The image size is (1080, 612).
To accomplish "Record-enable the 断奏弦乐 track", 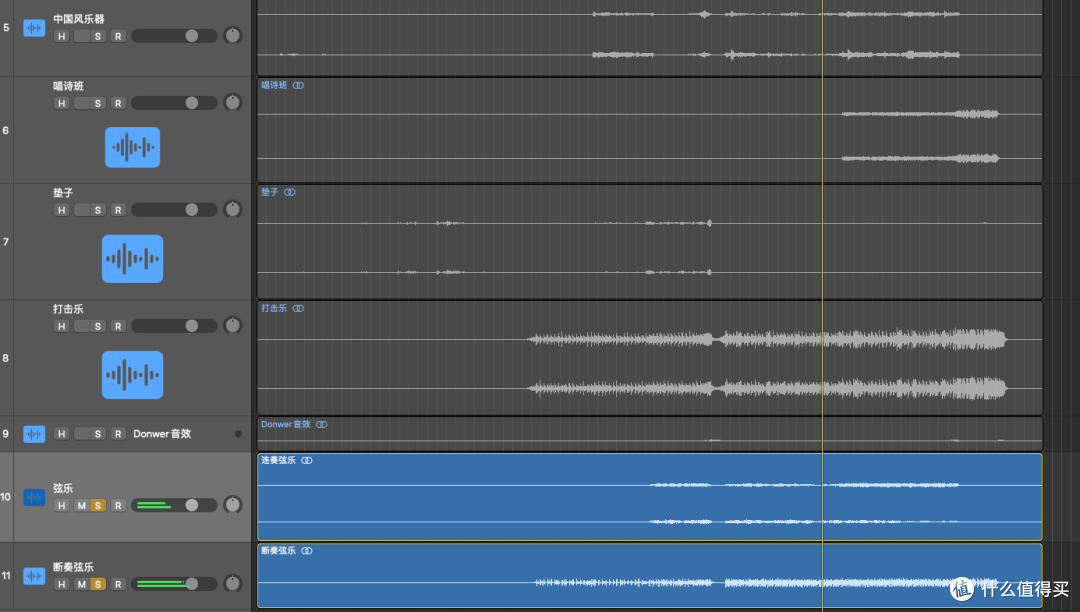I will pyautogui.click(x=118, y=584).
